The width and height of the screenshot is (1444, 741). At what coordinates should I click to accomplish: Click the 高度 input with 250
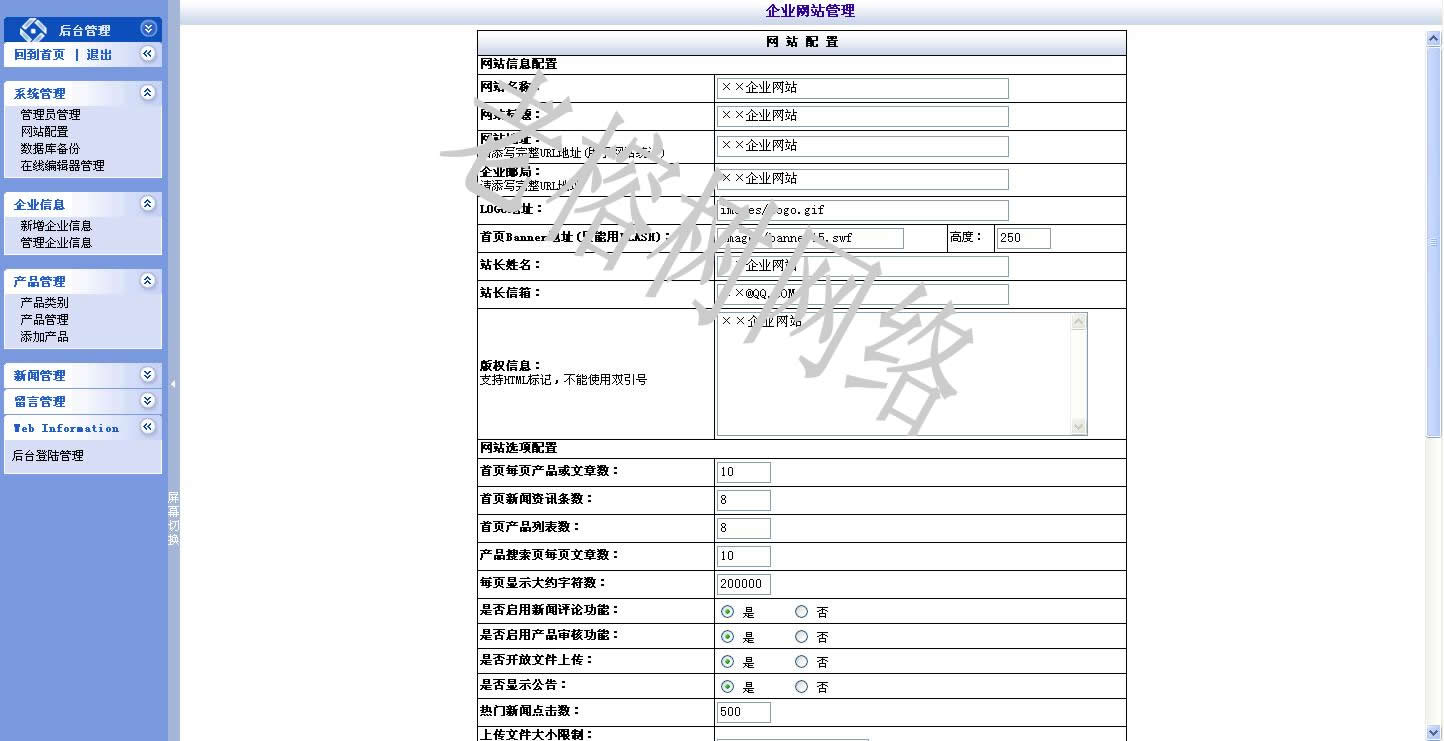point(1023,238)
